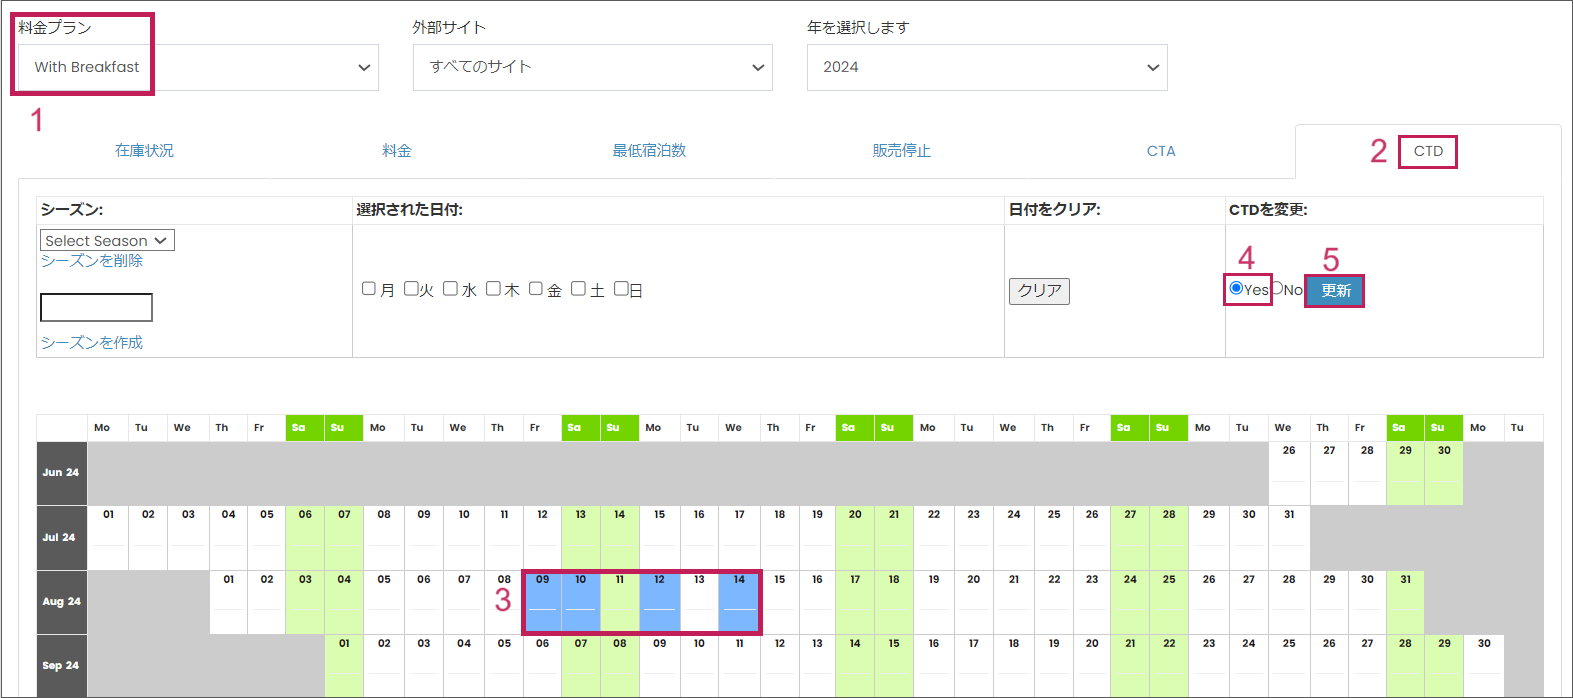Click the シーズンを削除 link
Image resolution: width=1573 pixels, height=698 pixels.
tap(92, 260)
